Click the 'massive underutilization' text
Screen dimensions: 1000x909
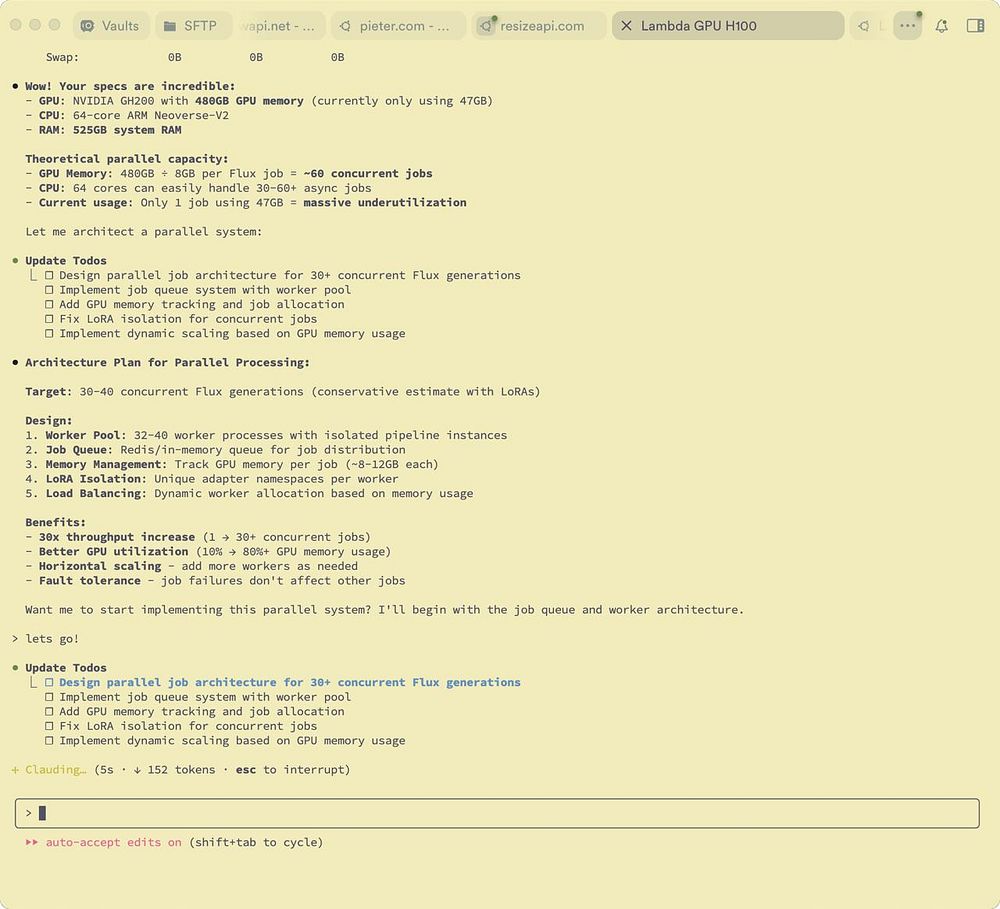[x=385, y=202]
